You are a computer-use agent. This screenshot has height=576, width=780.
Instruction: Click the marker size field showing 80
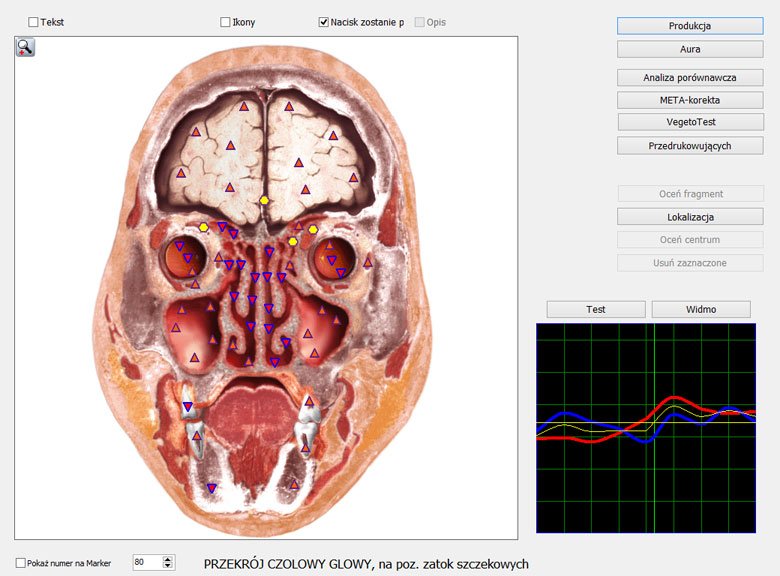coord(146,563)
